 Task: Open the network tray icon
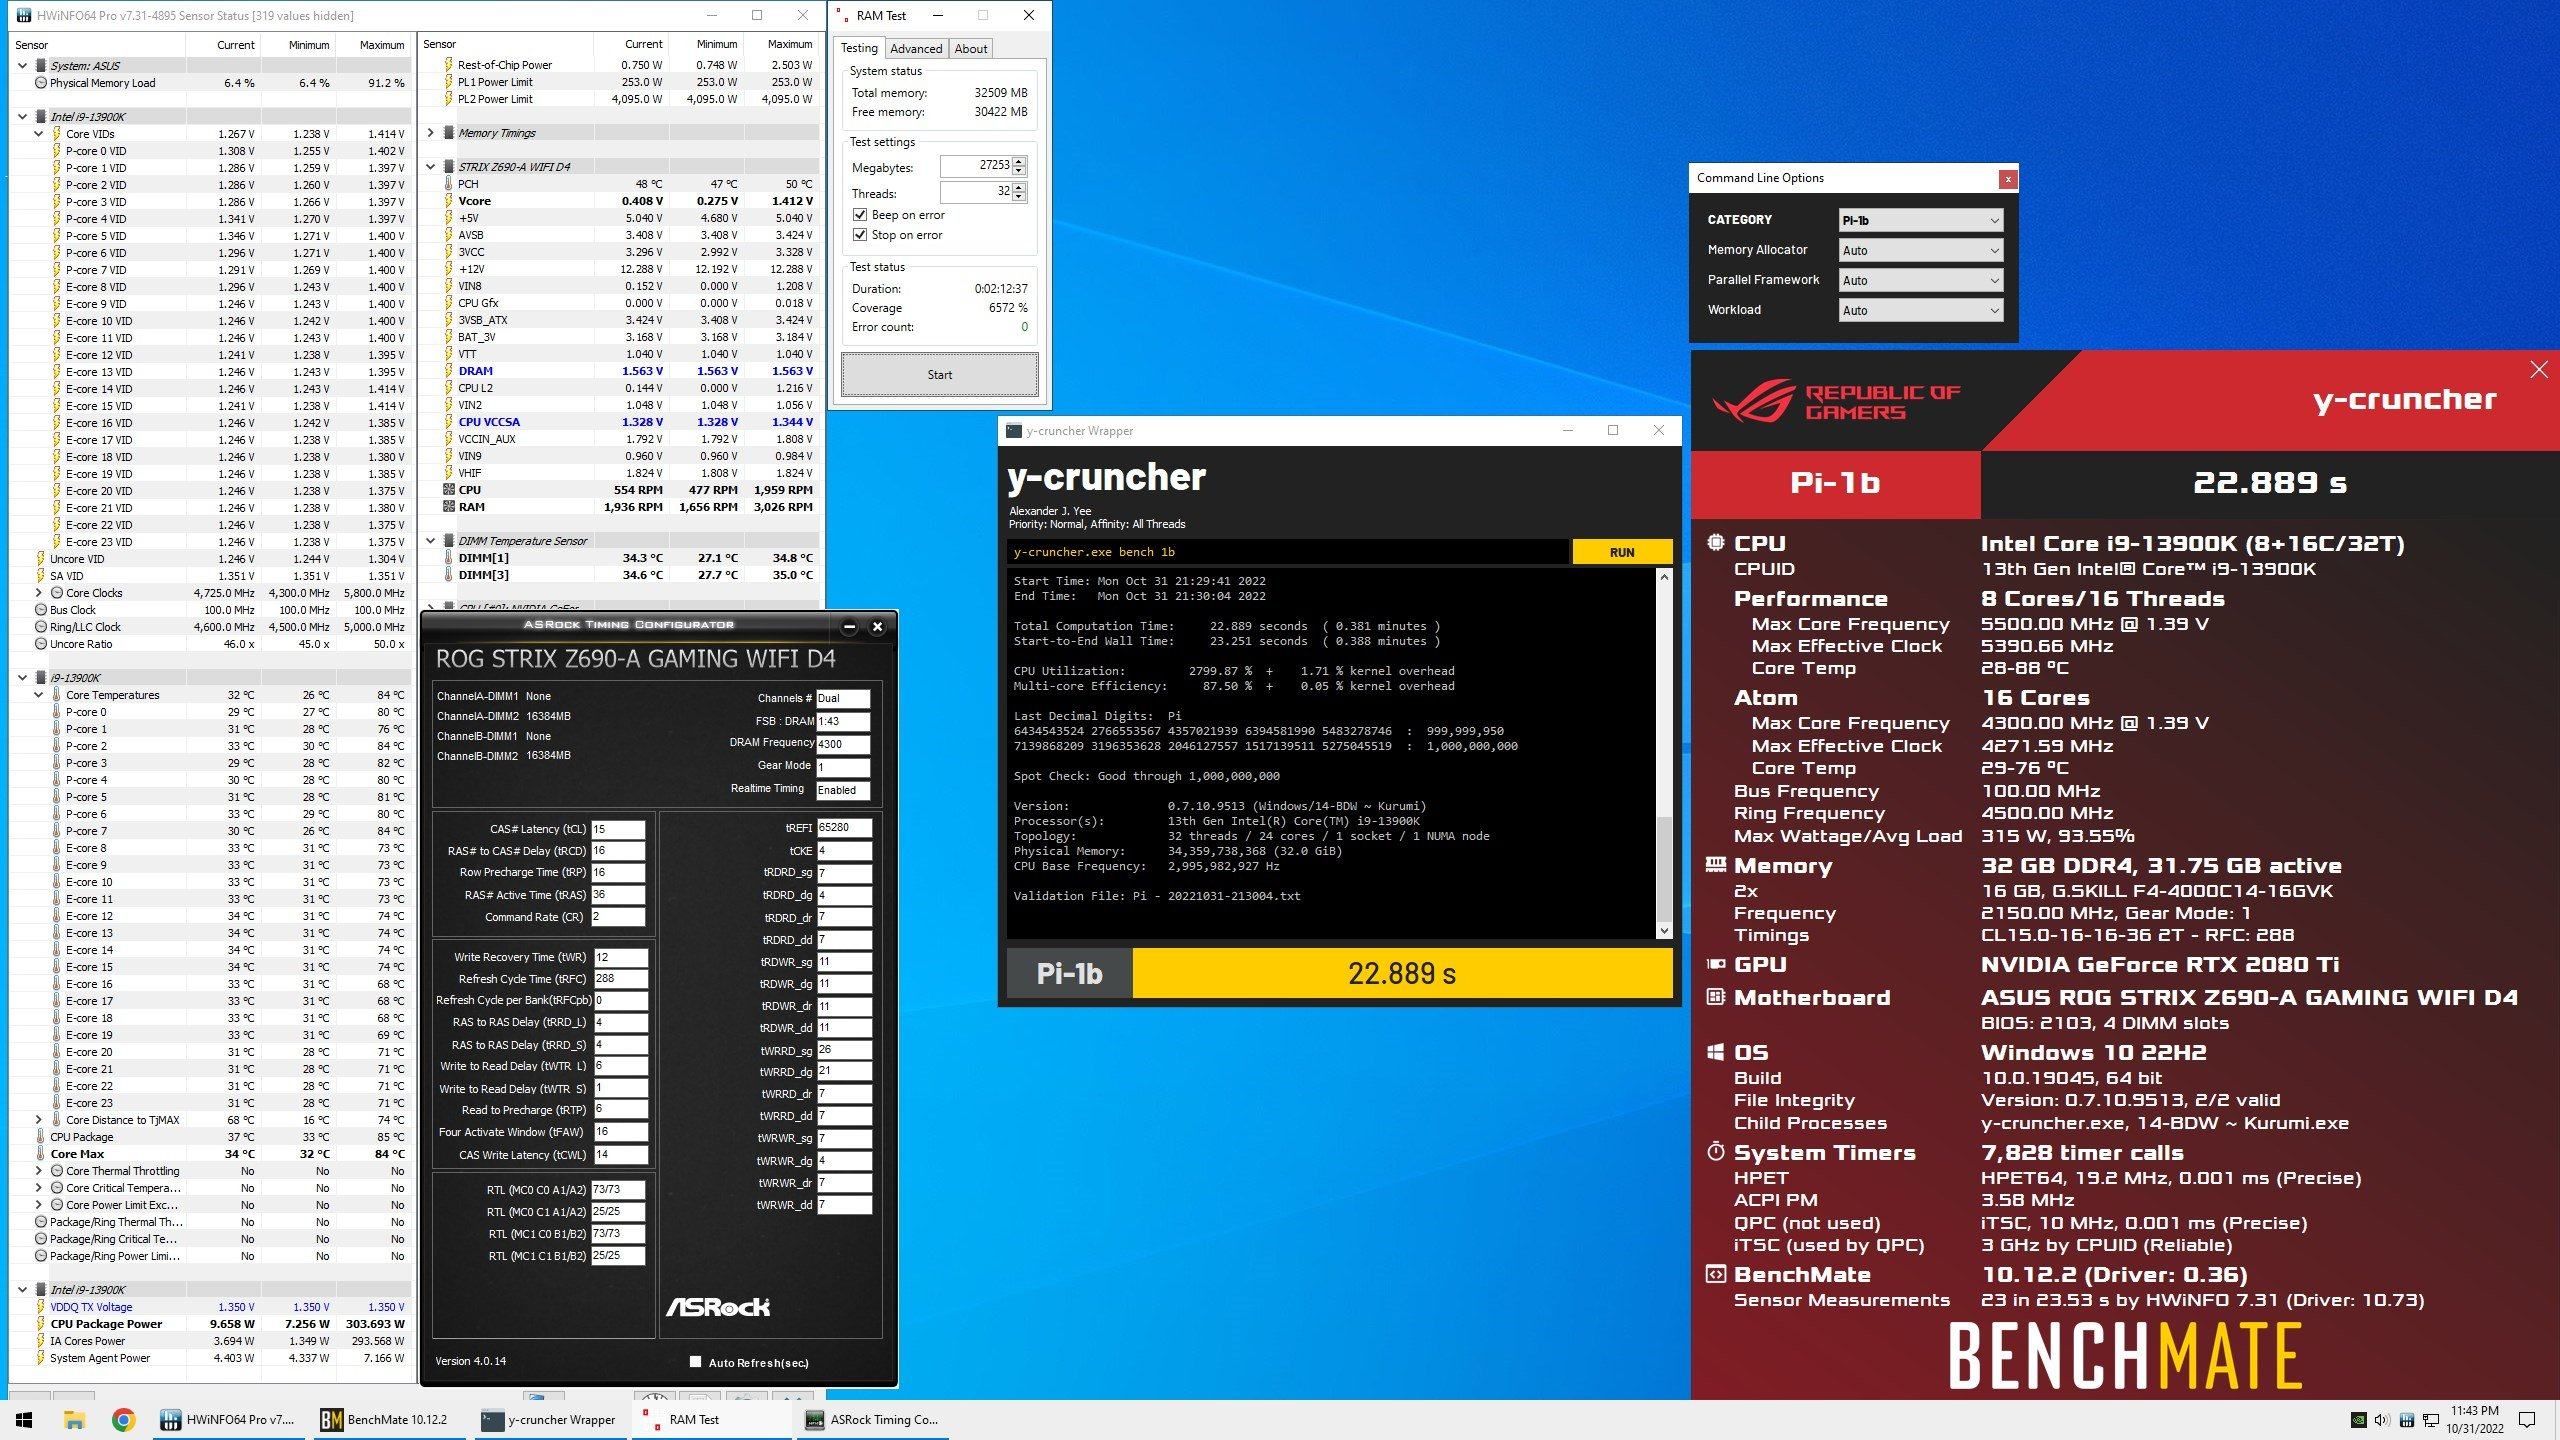[2430, 1419]
